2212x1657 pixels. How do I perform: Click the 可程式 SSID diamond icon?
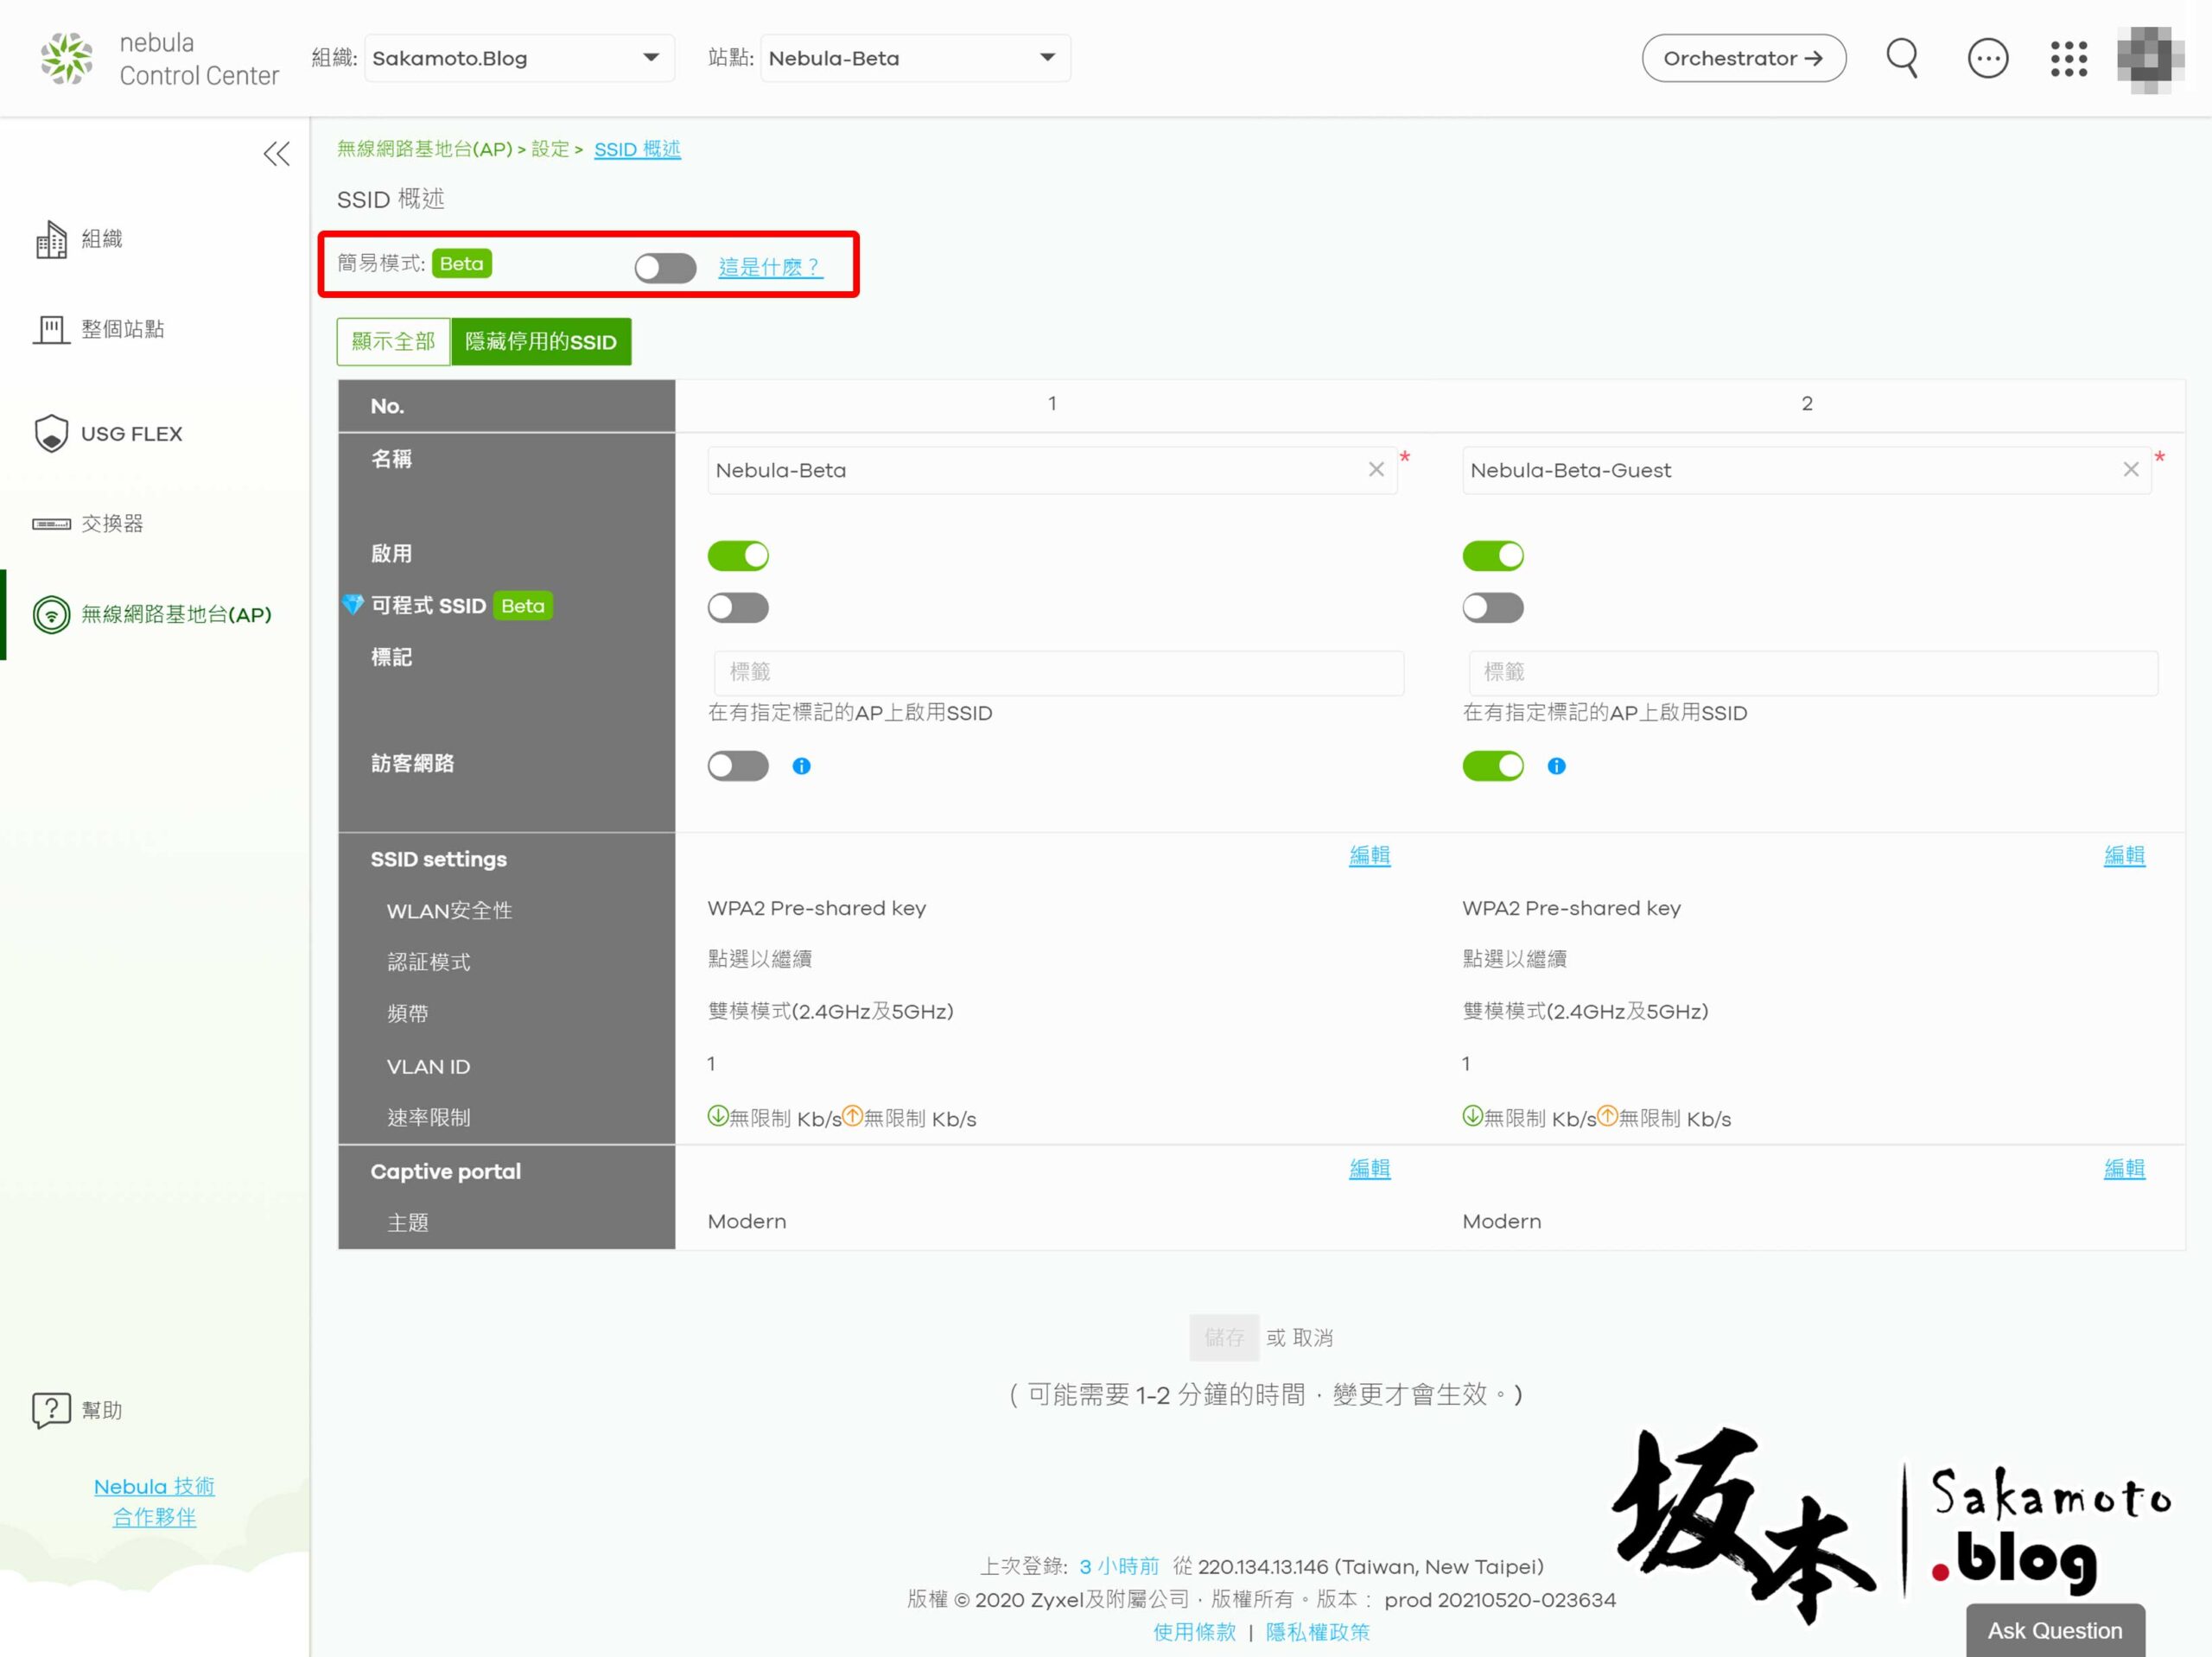pos(353,604)
